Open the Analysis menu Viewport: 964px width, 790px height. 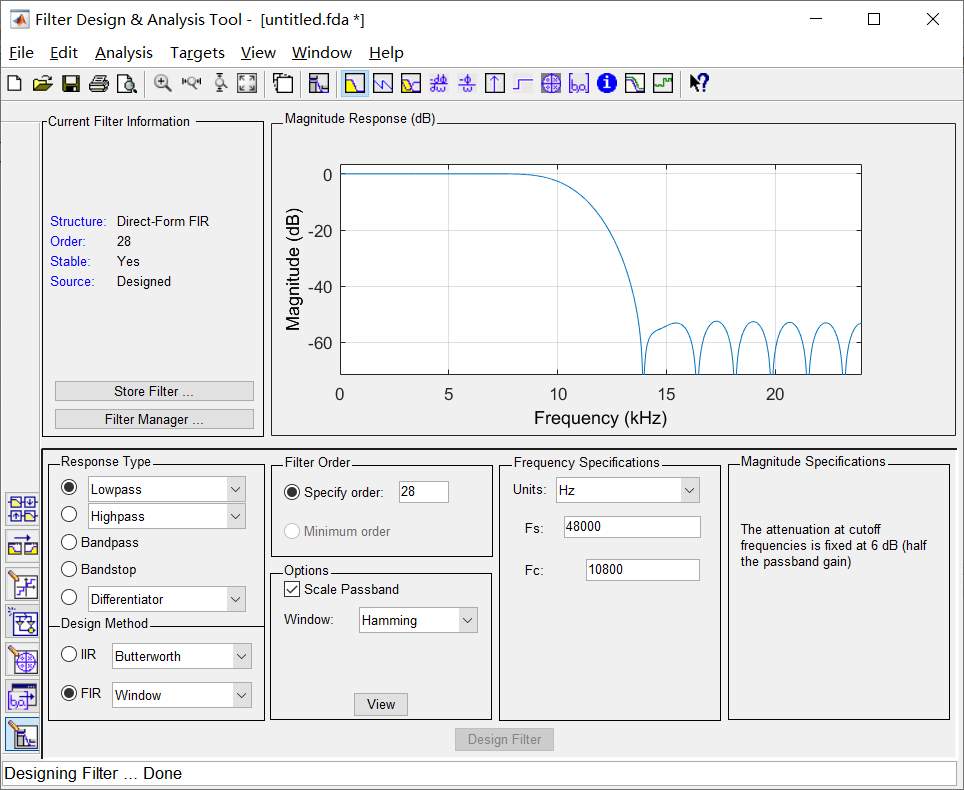(124, 53)
